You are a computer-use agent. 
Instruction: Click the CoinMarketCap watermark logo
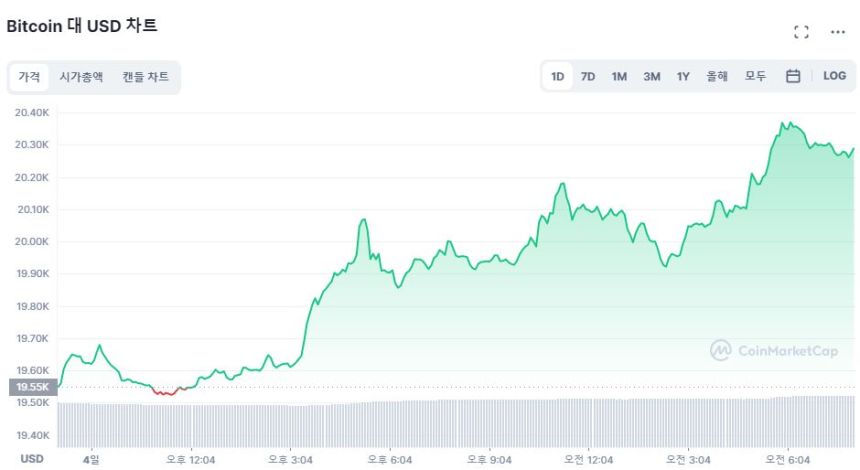(771, 350)
